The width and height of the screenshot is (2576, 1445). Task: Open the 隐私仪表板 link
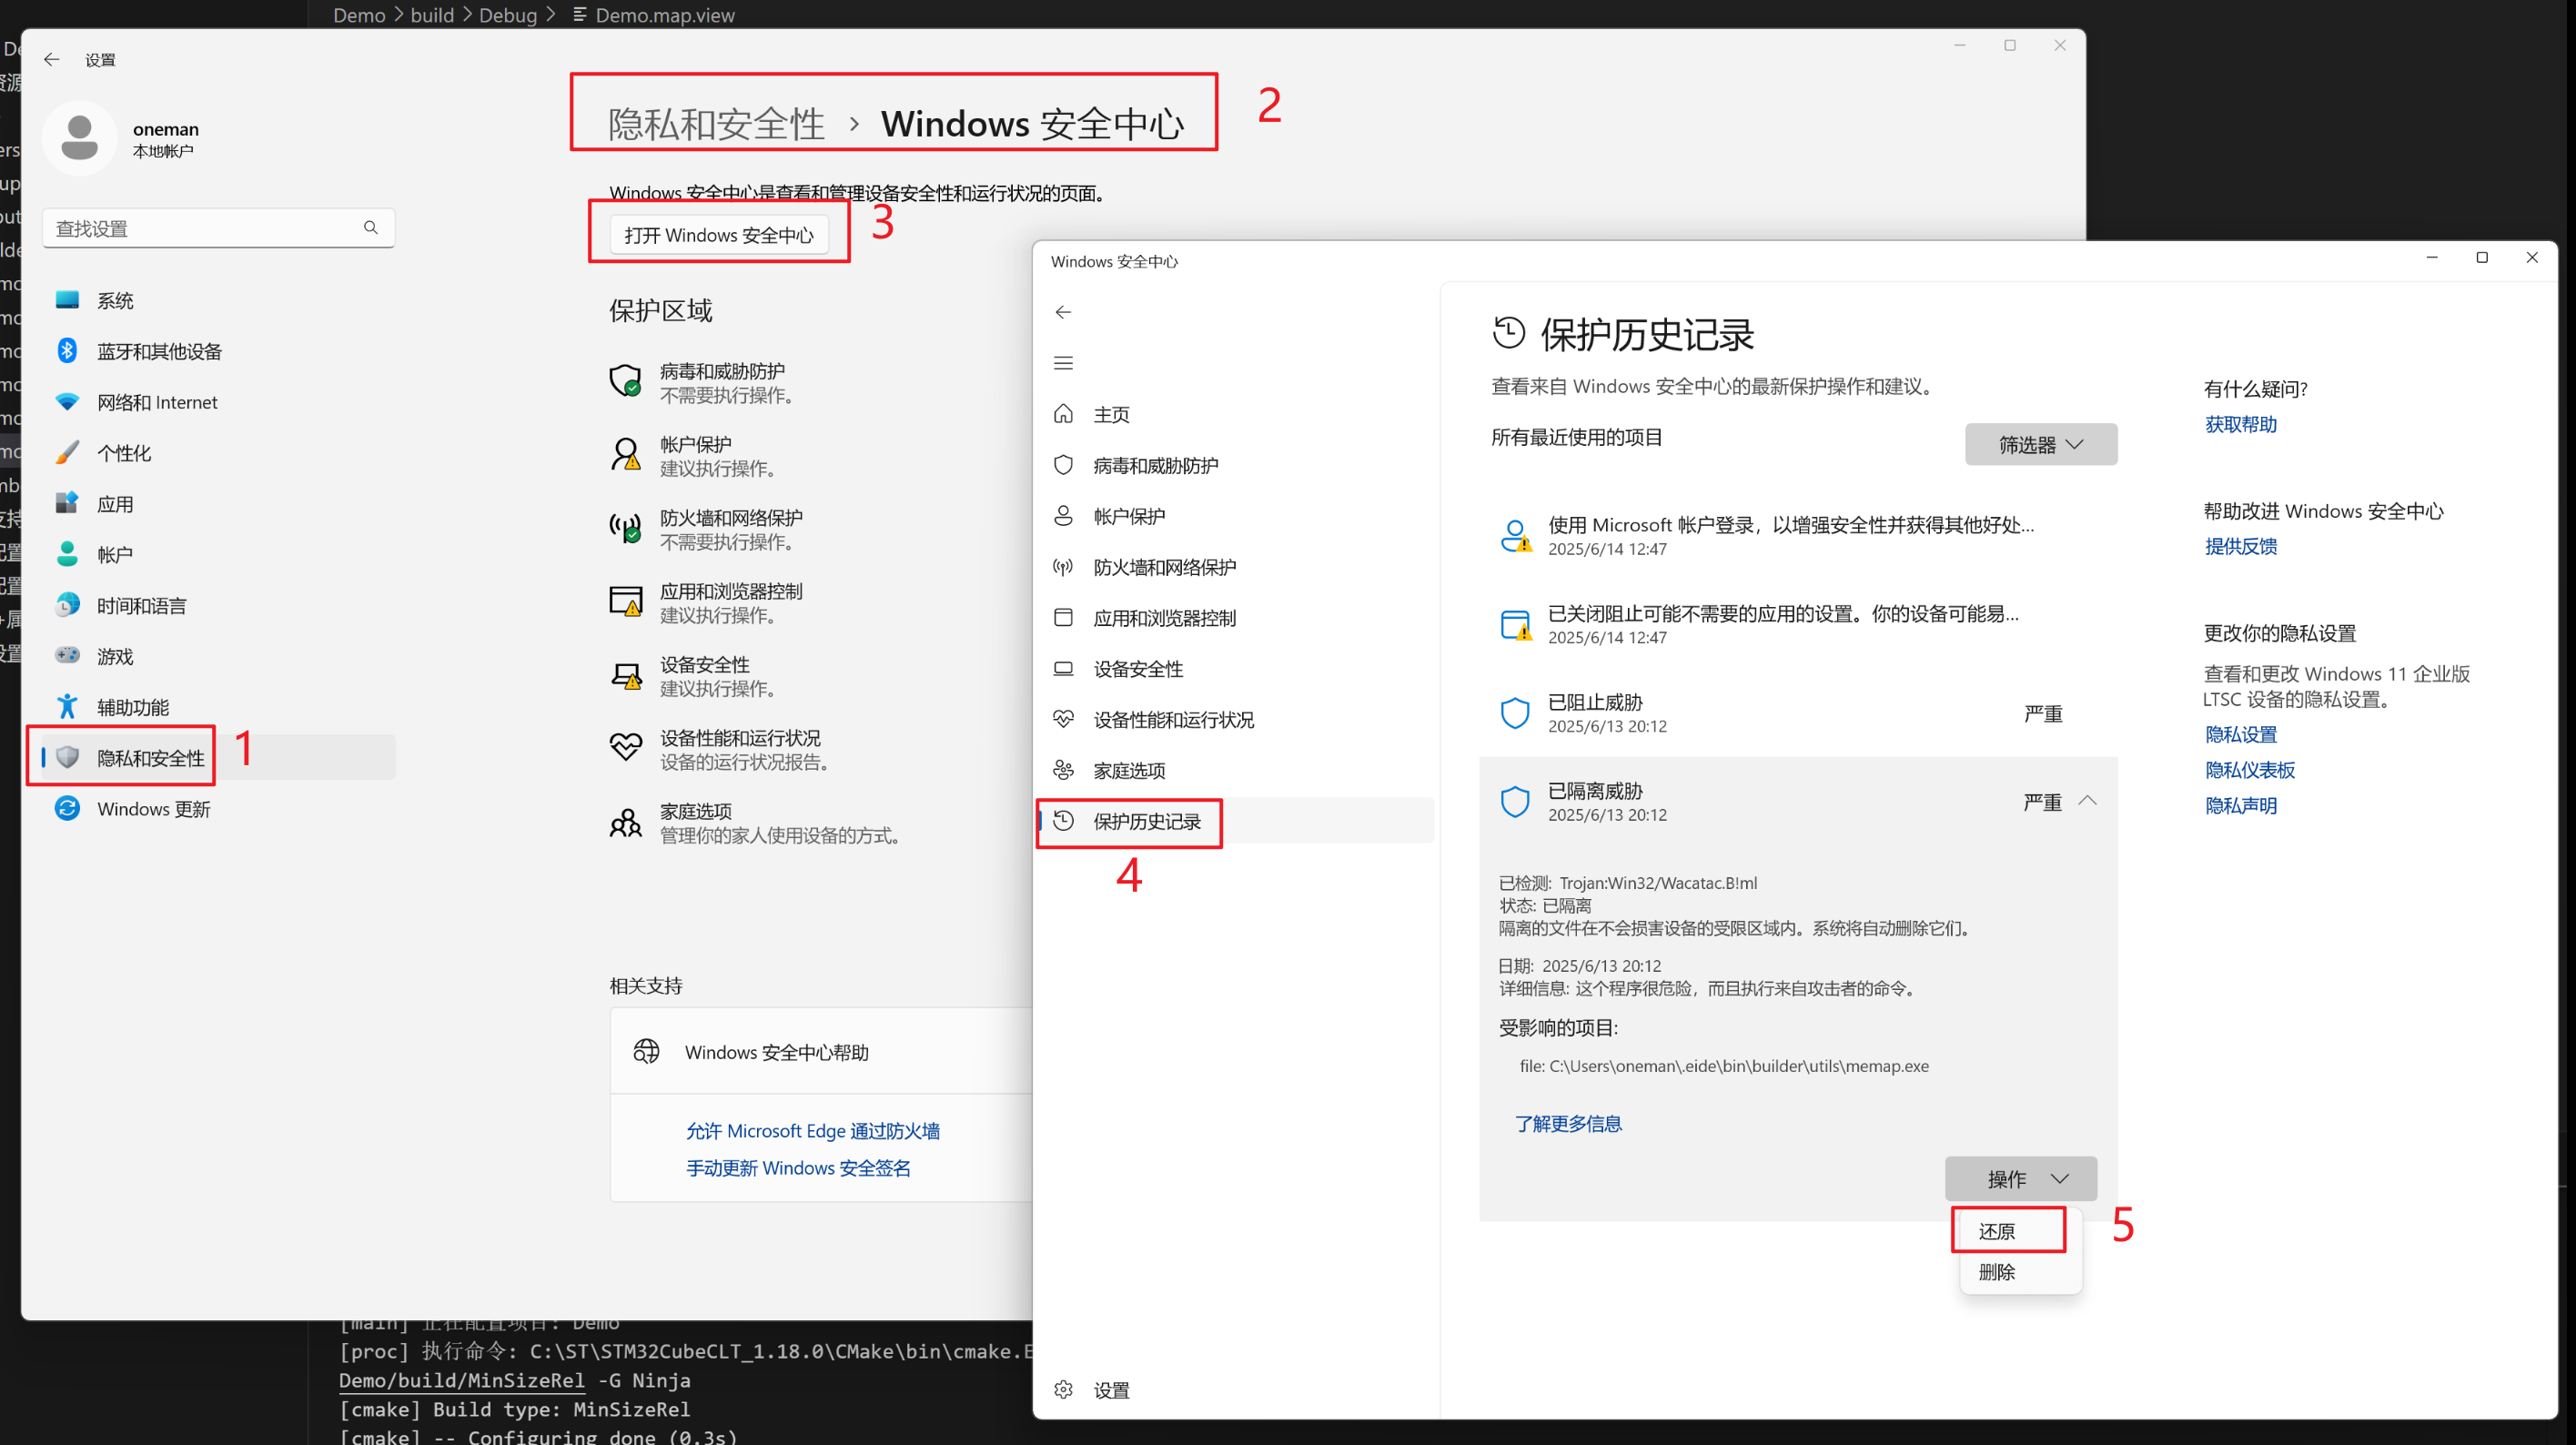pos(2249,770)
